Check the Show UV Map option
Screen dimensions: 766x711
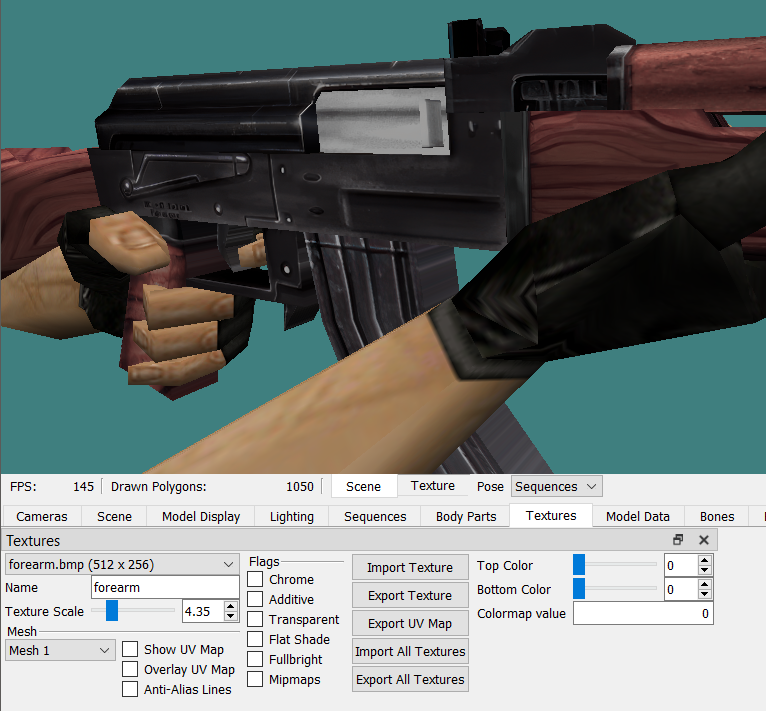tap(130, 649)
